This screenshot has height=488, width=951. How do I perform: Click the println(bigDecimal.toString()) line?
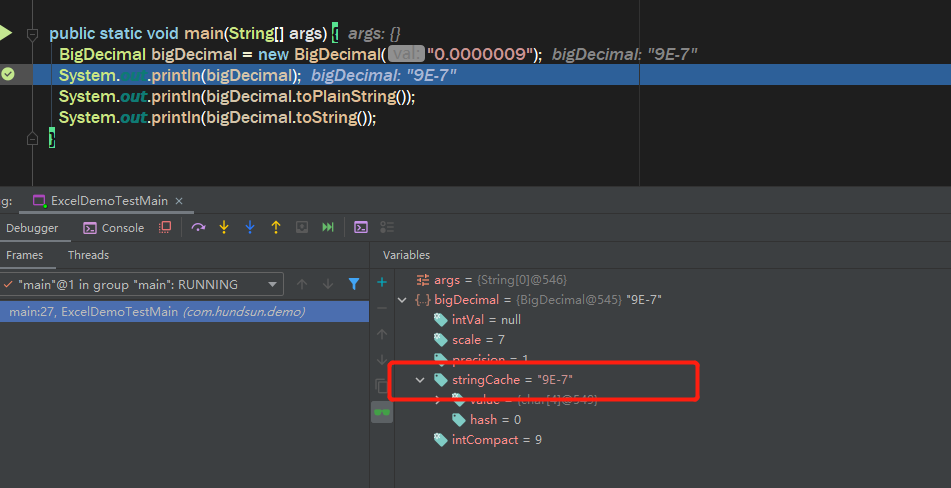pos(218,118)
